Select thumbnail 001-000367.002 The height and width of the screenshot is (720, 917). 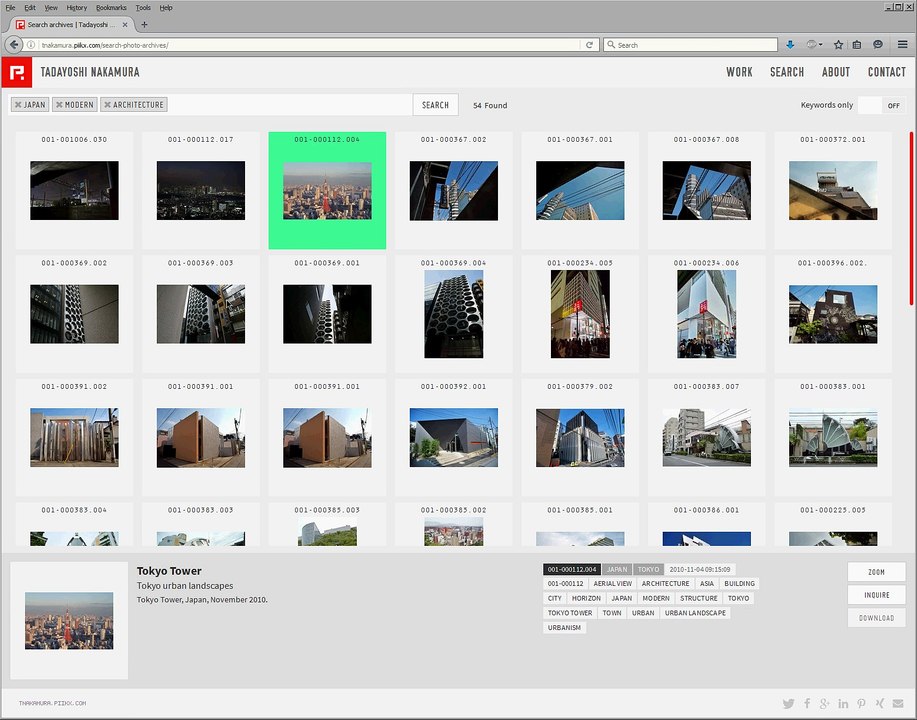(x=454, y=191)
